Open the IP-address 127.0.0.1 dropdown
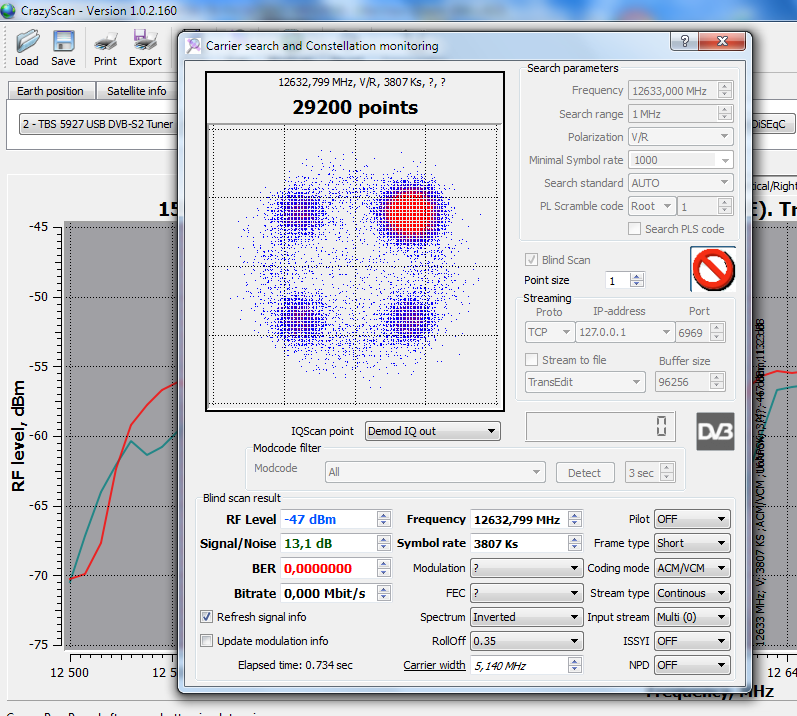 coord(625,332)
